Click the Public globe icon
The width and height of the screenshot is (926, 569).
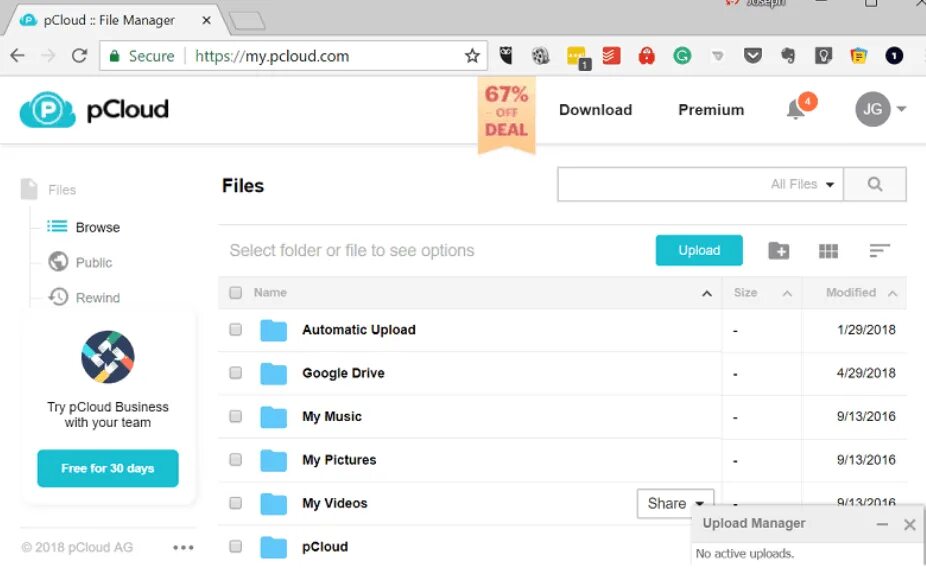pyautogui.click(x=58, y=261)
